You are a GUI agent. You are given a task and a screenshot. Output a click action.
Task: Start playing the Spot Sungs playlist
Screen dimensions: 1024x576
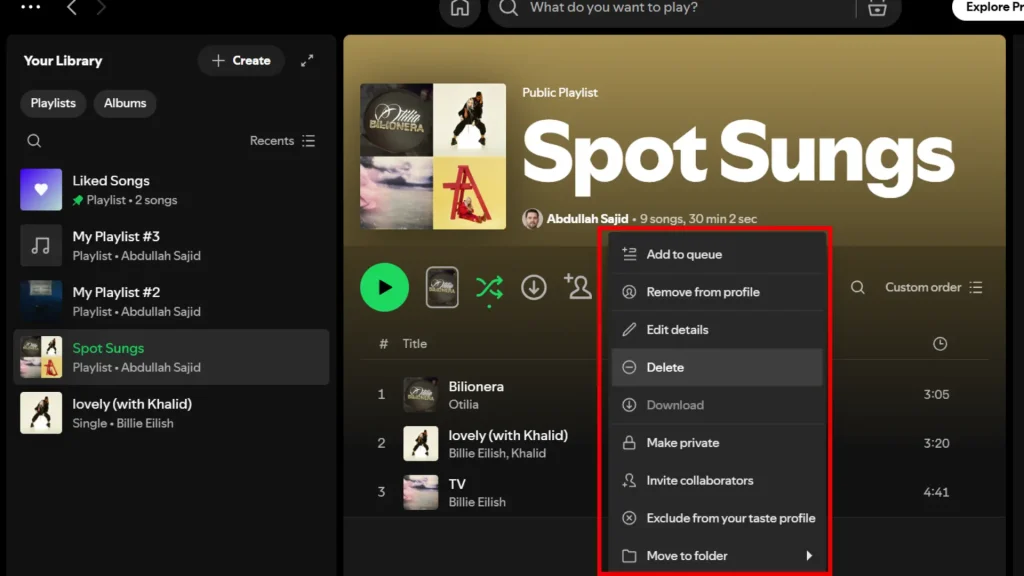tap(384, 287)
